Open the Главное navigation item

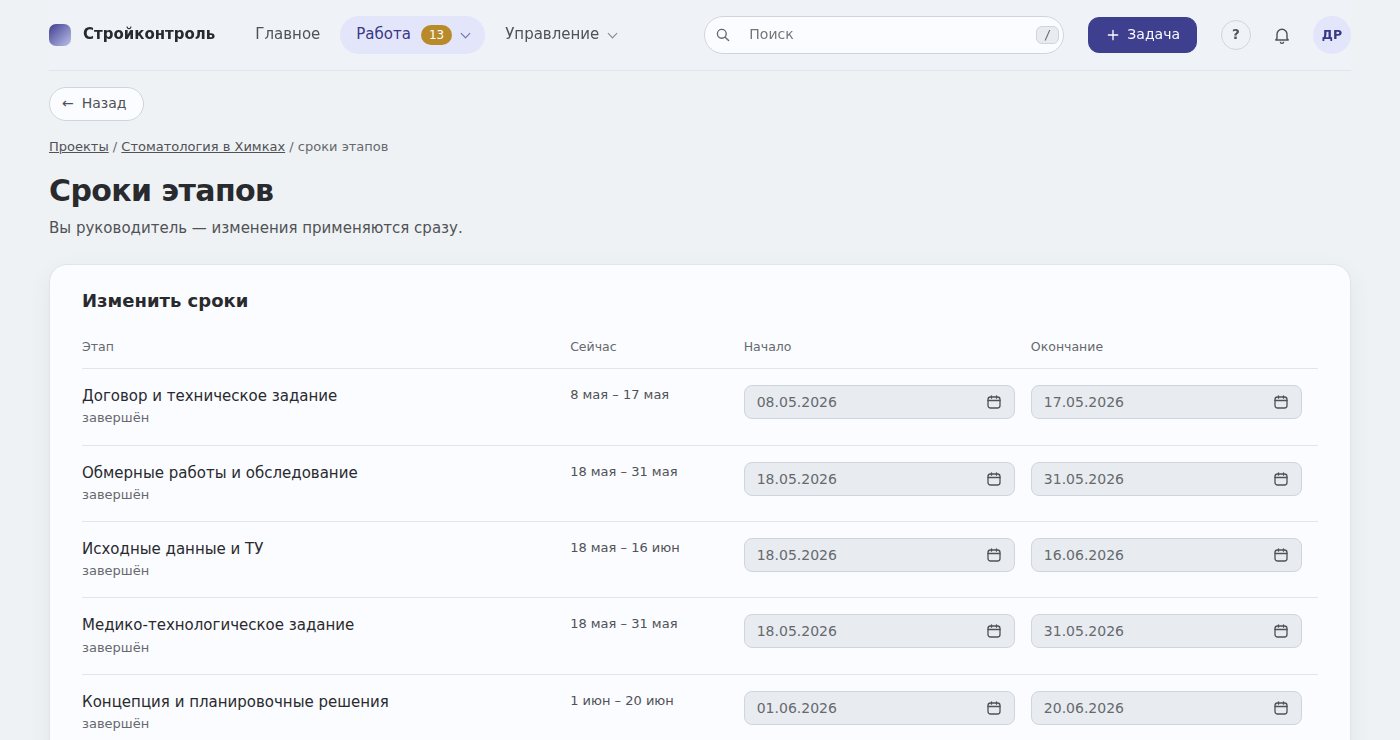click(288, 34)
